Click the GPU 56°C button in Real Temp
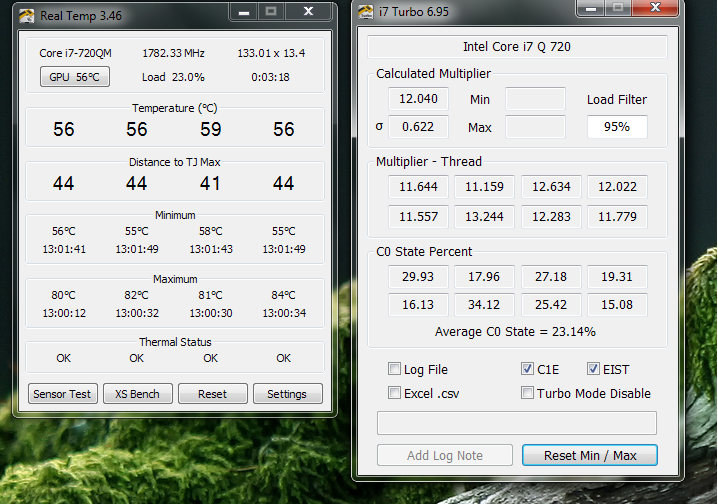The image size is (718, 504). (75, 77)
